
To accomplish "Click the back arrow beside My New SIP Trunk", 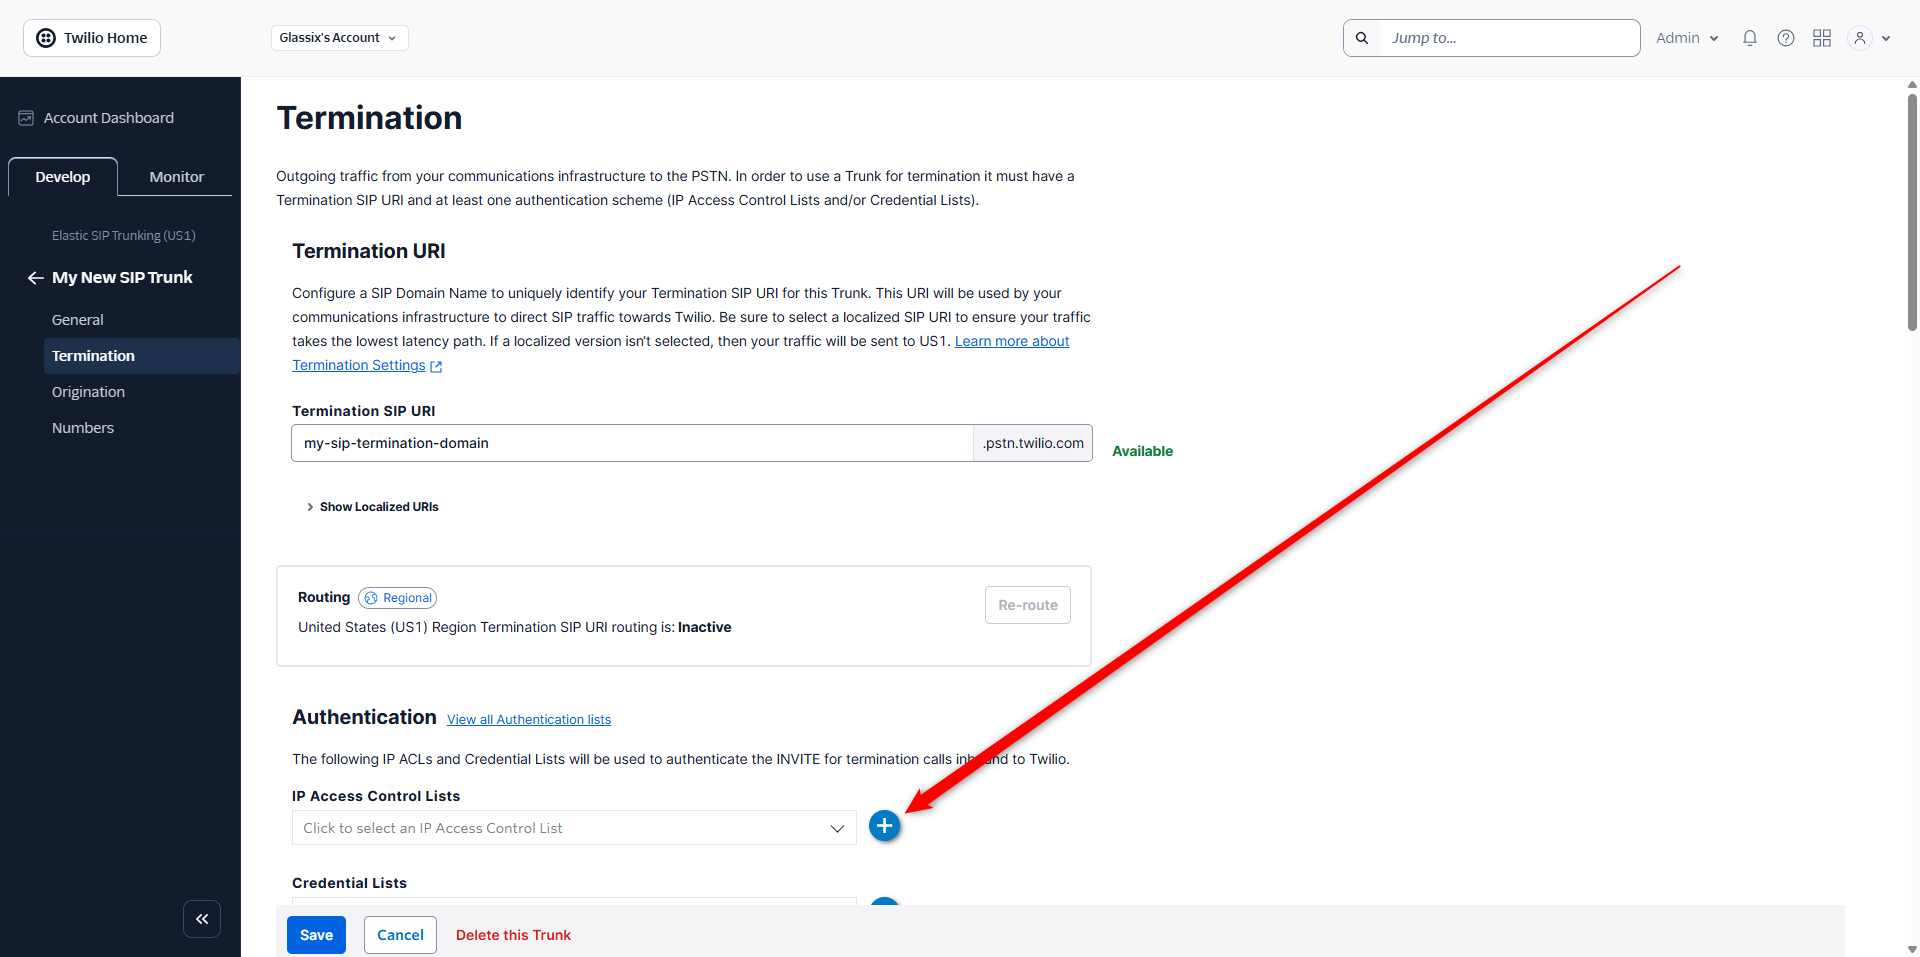I will coord(35,278).
